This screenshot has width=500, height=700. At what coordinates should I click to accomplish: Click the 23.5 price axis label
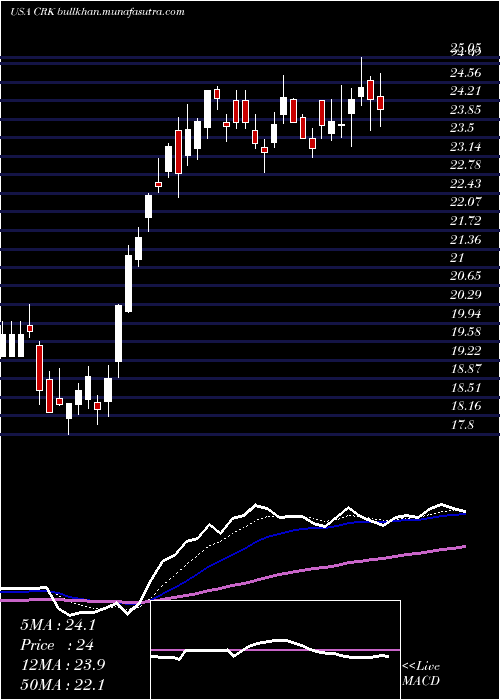coord(462,128)
